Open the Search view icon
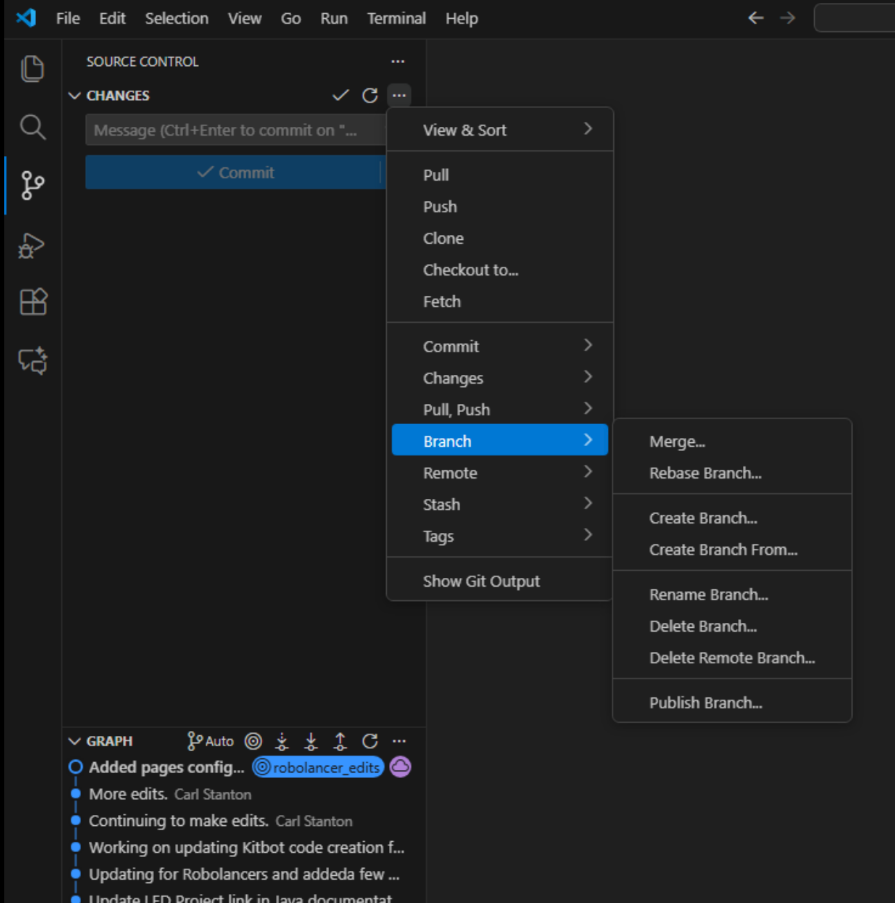The image size is (895, 903). 32,127
